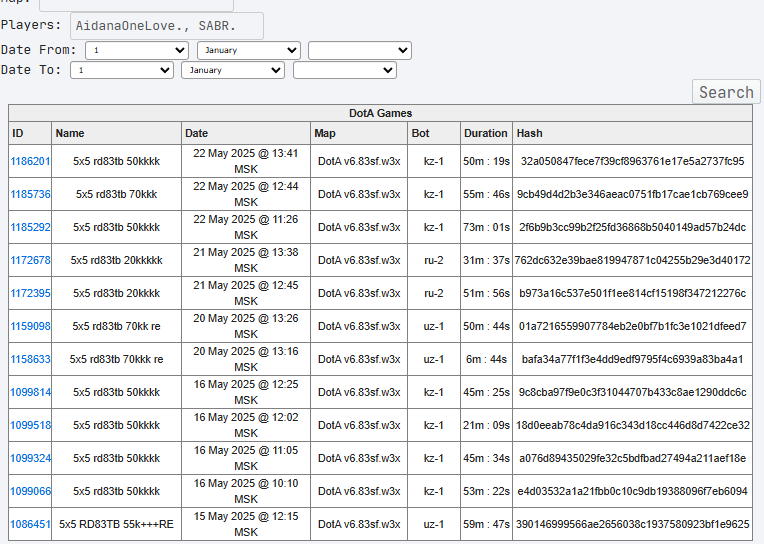This screenshot has height=544, width=764.
Task: Click hash starting with 9c8cba97f9e0
Action: (632, 392)
